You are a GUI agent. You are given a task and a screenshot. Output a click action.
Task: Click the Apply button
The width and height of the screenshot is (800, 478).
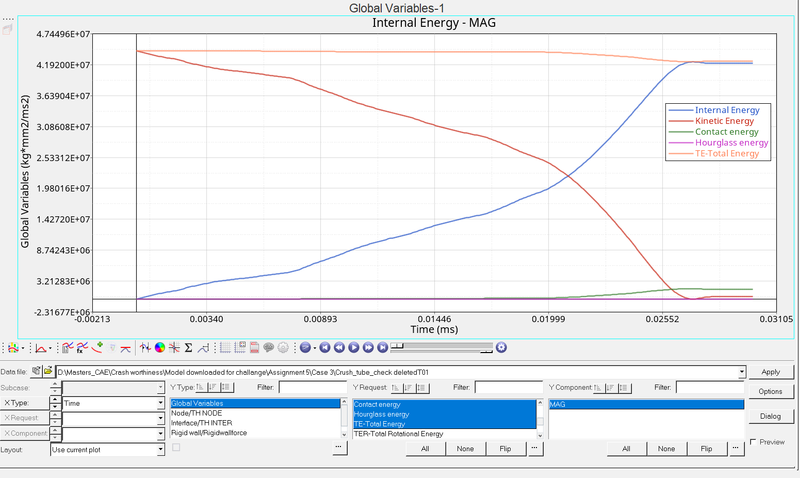point(770,371)
